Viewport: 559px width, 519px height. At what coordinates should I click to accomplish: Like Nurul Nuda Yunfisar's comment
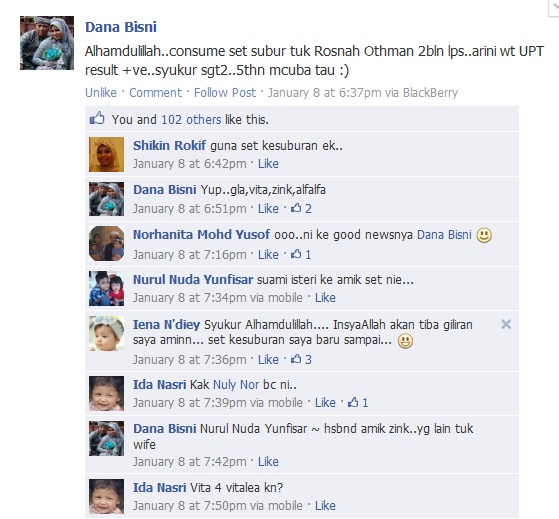pos(325,297)
